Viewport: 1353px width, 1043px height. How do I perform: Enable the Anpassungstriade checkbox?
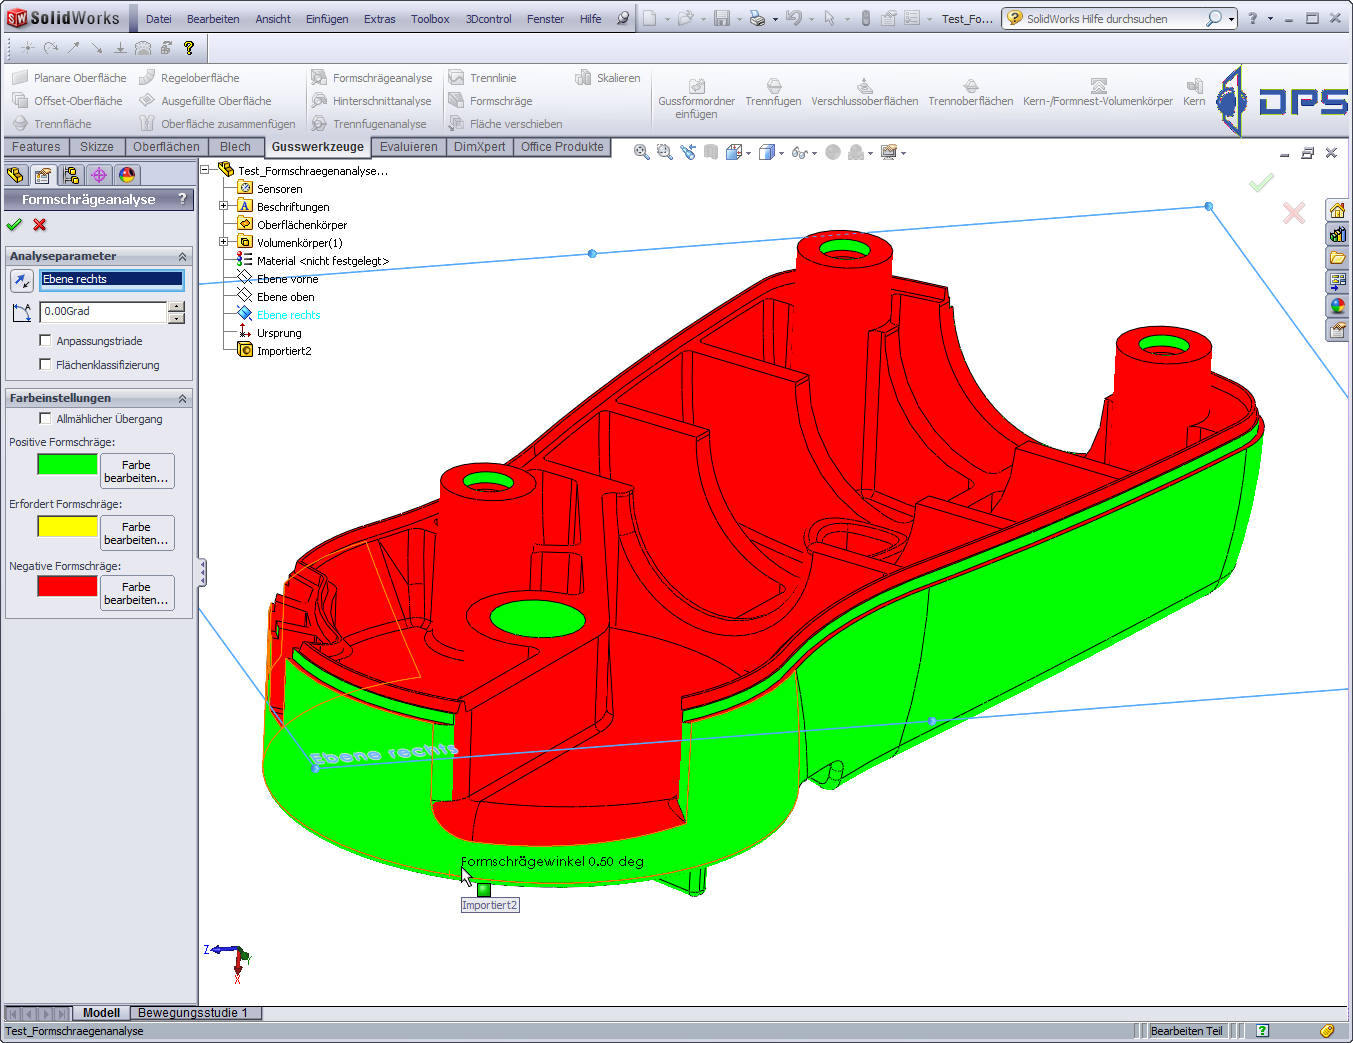point(45,341)
